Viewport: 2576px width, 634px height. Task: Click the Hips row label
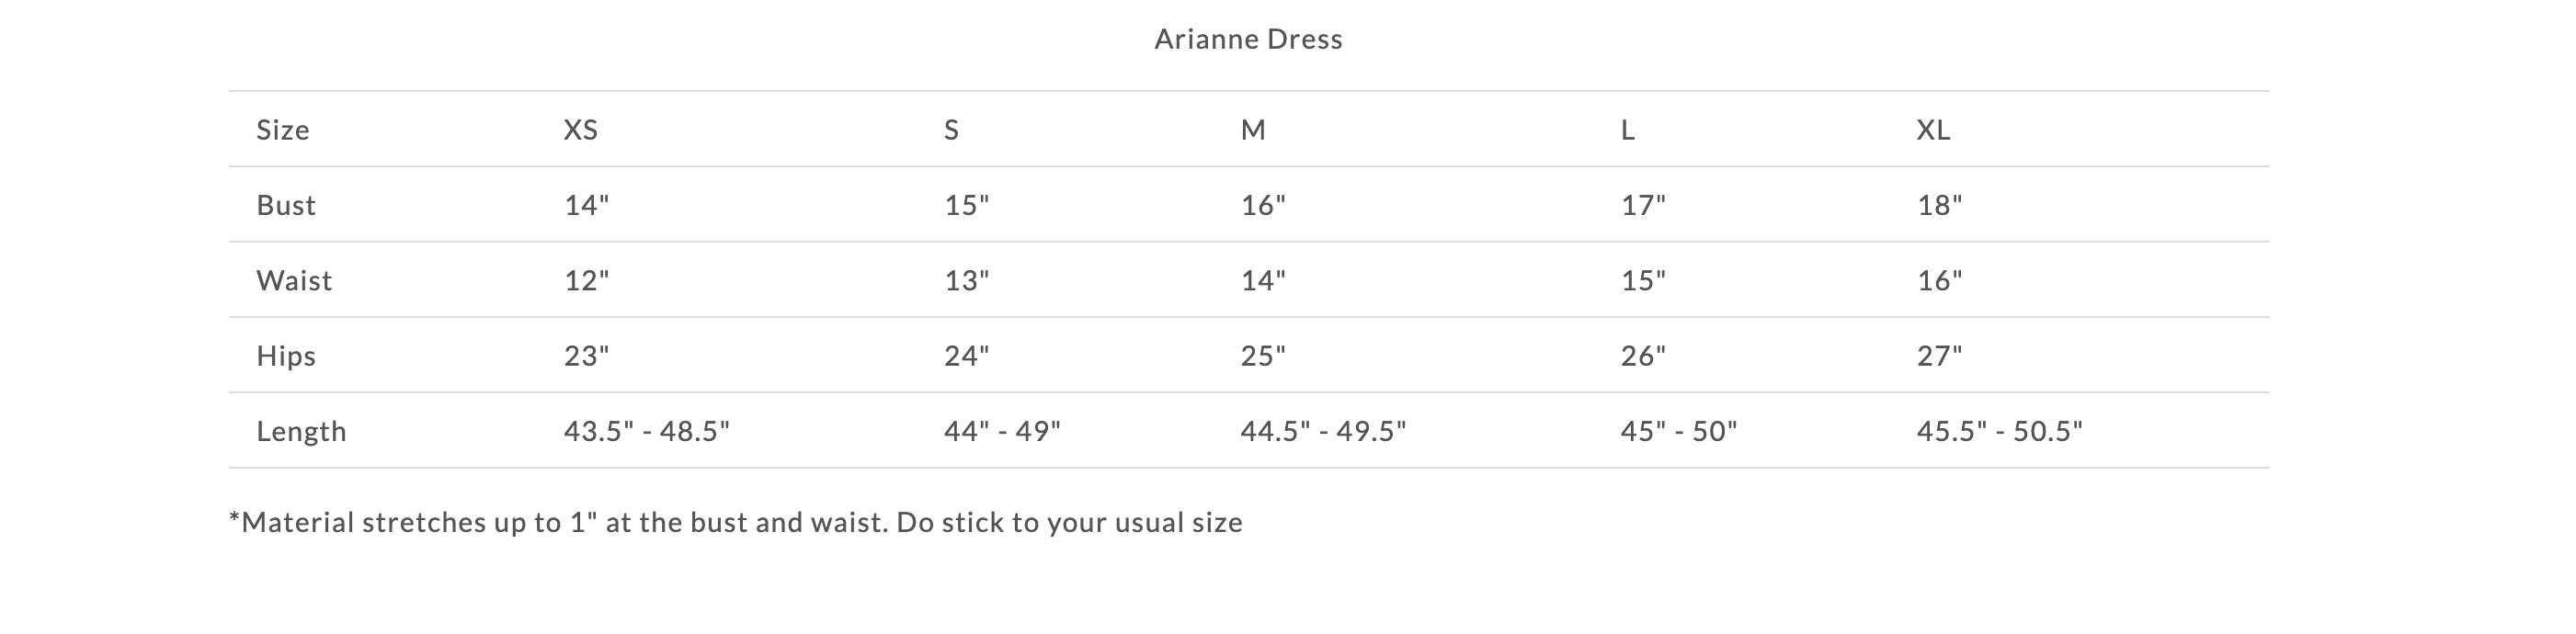click(x=286, y=356)
